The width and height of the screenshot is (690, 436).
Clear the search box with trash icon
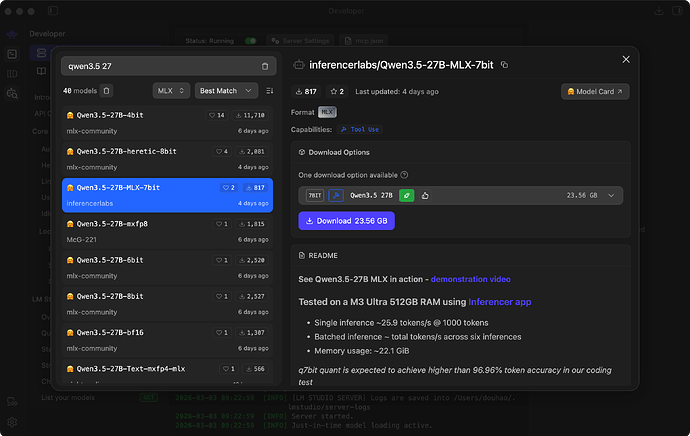coord(265,66)
